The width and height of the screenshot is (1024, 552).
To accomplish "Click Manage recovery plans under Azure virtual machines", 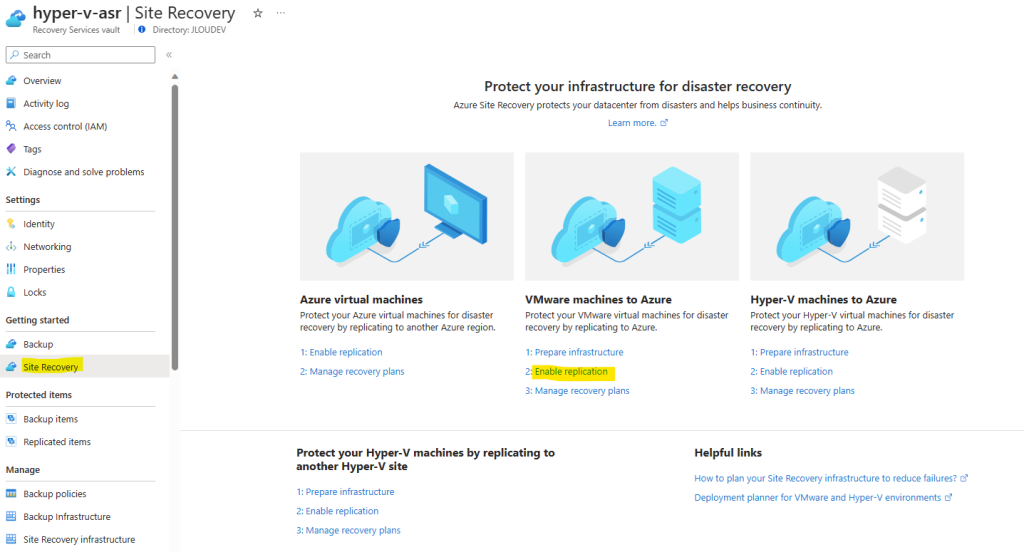I will tap(357, 371).
